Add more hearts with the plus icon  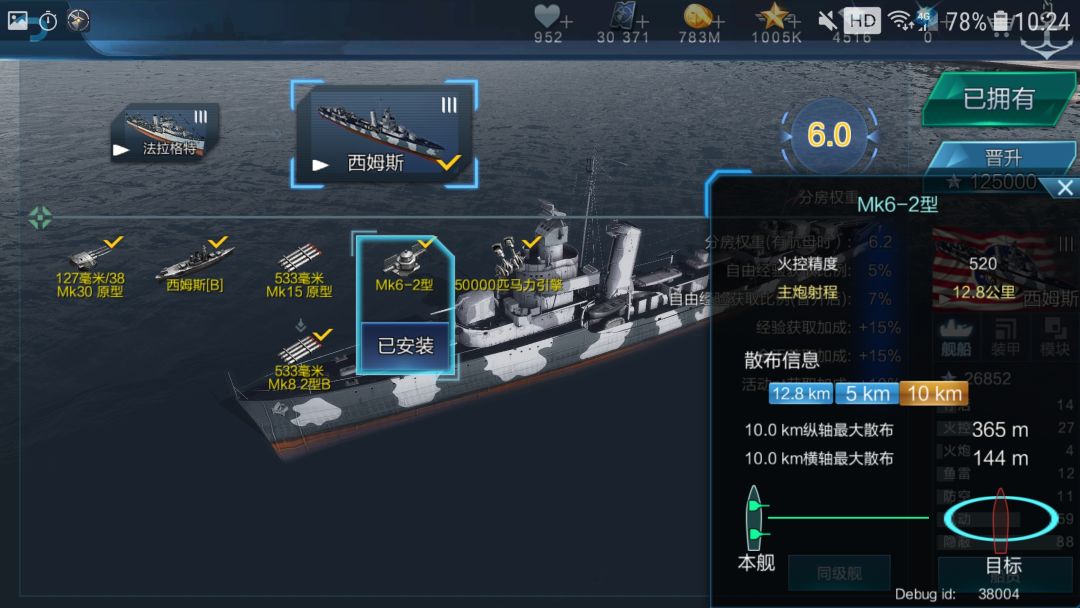[x=566, y=21]
